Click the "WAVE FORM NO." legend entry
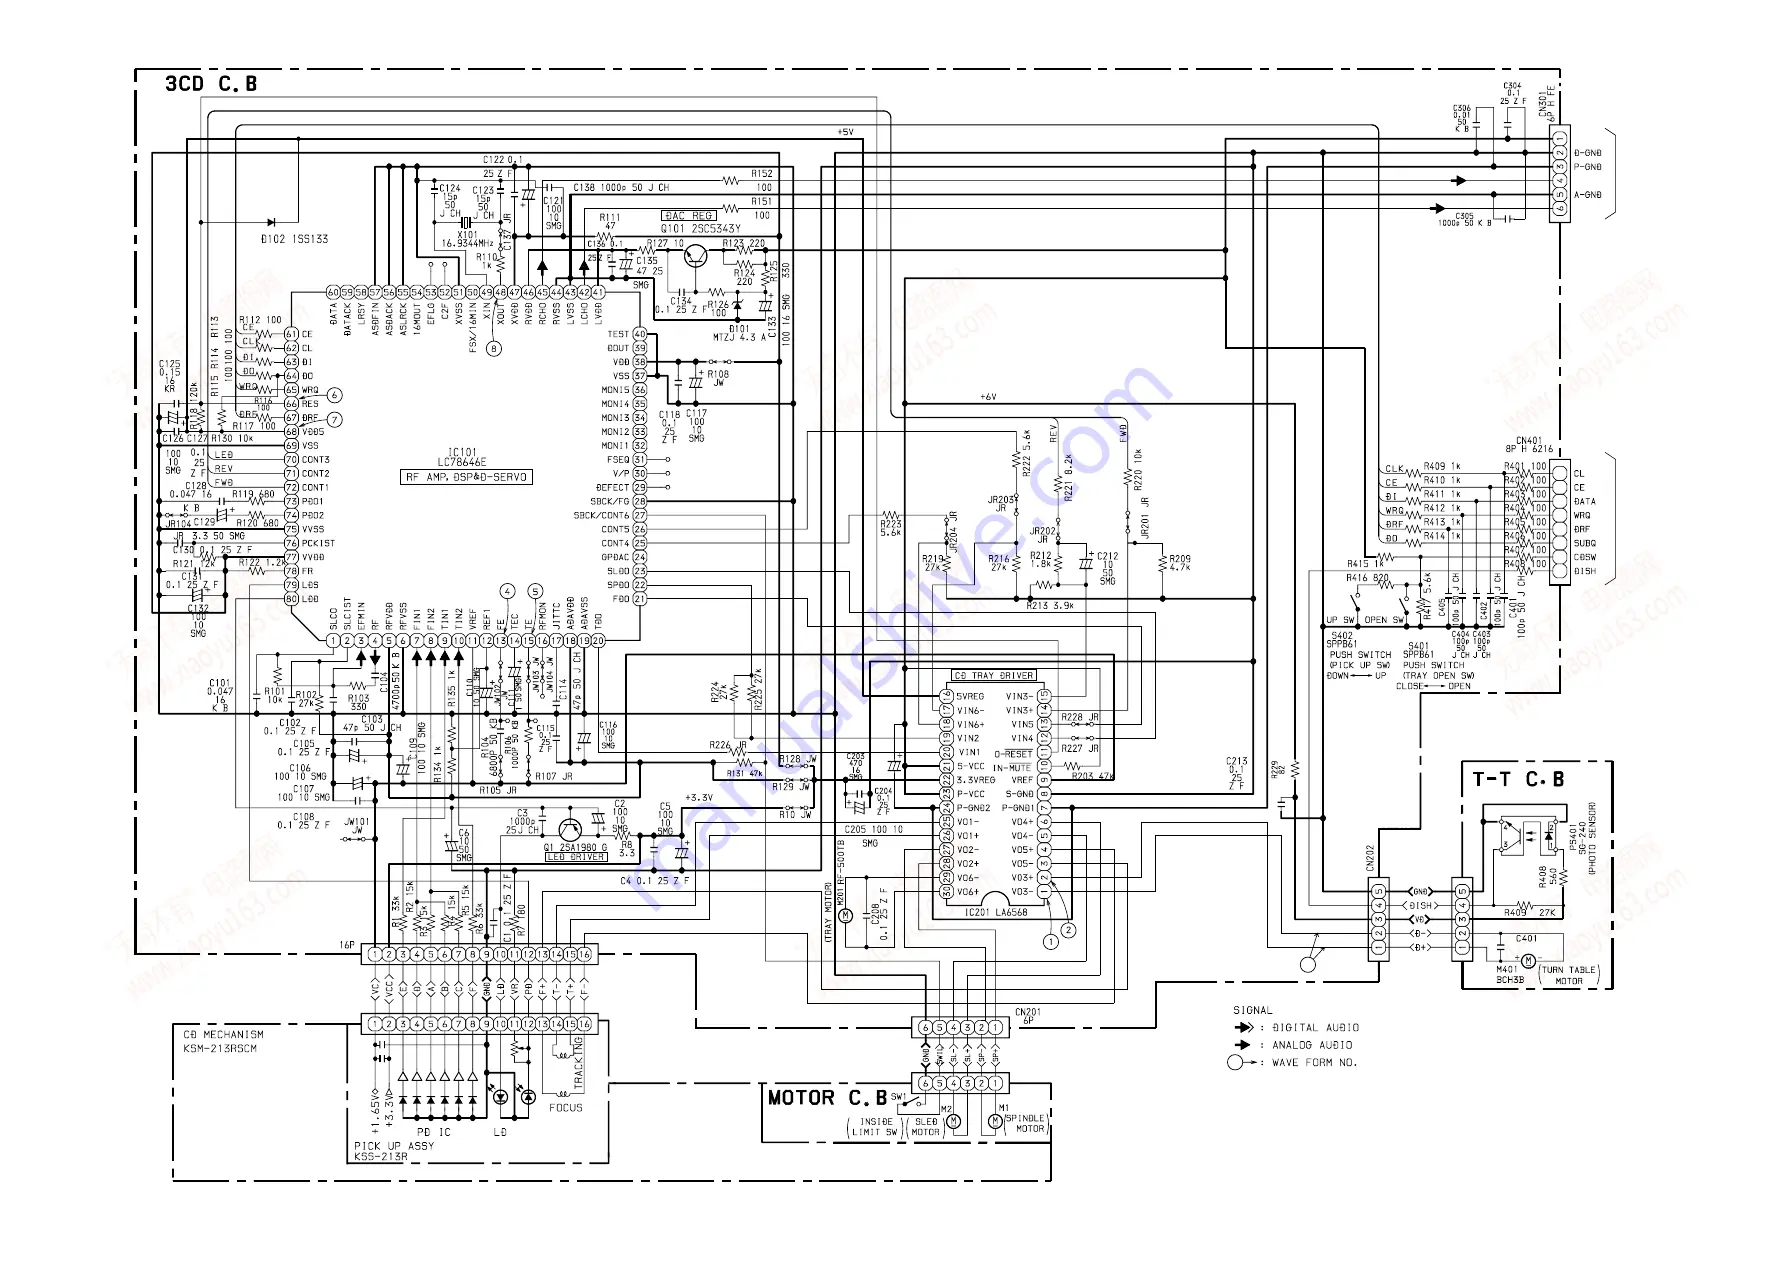This screenshot has height=1263, width=1787. 1315,1062
